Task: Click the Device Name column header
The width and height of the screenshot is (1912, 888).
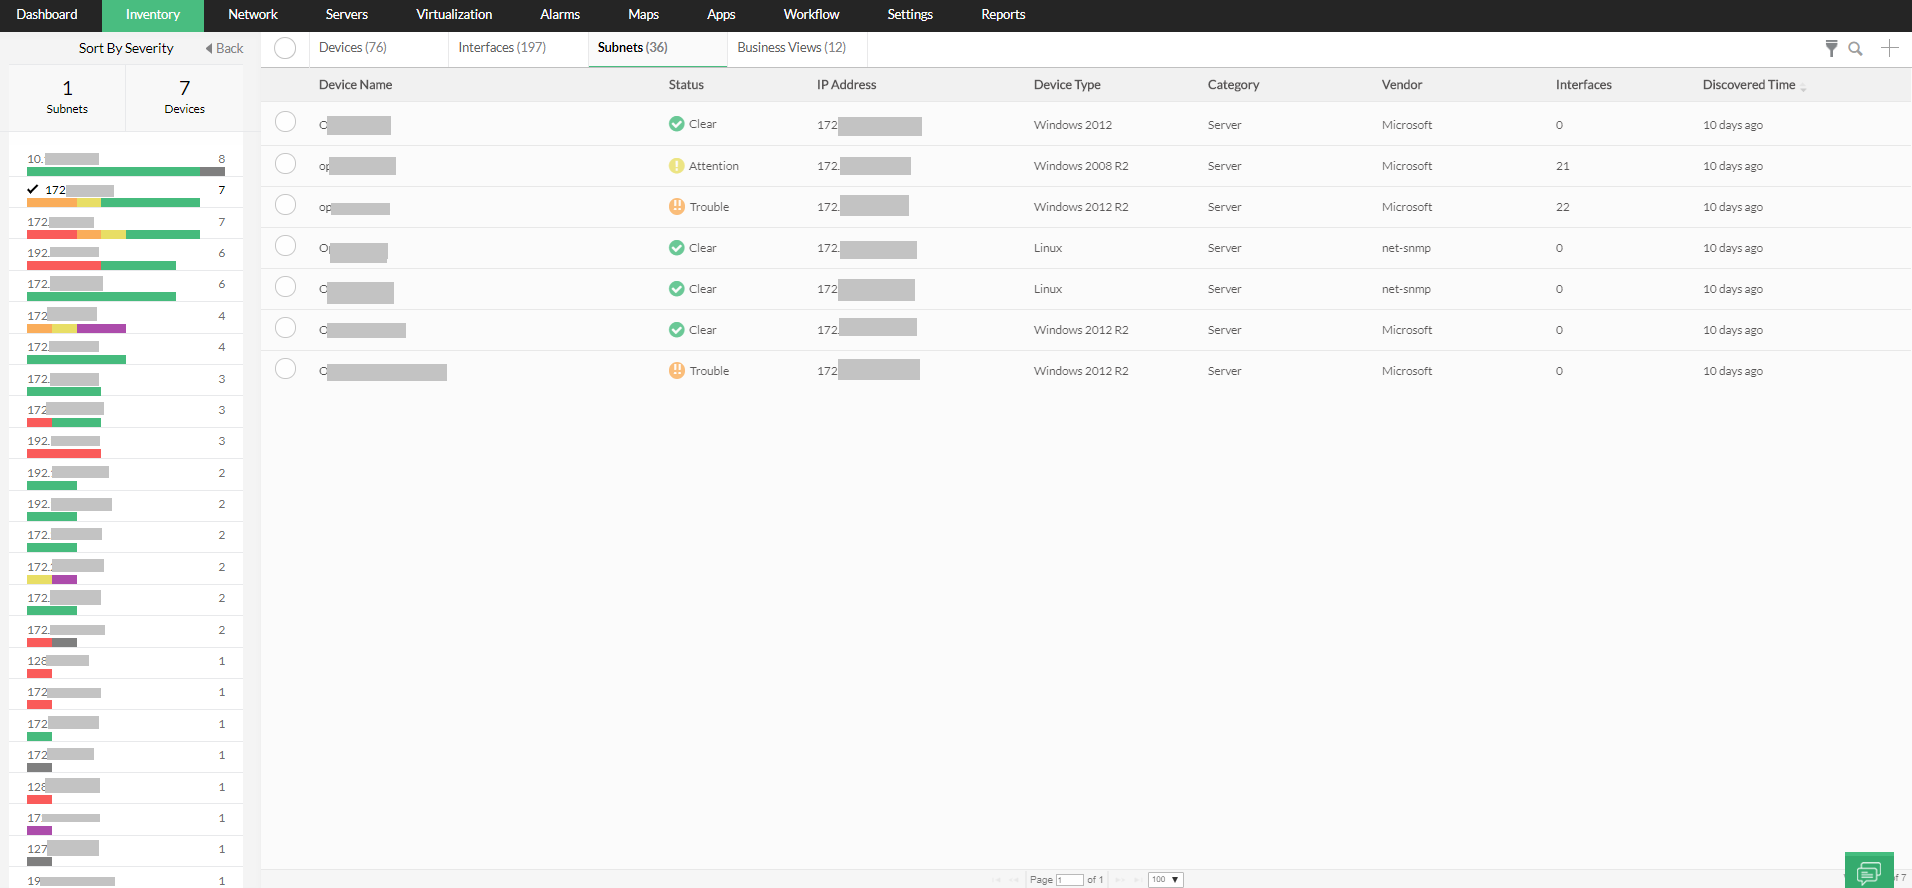Action: click(x=355, y=85)
